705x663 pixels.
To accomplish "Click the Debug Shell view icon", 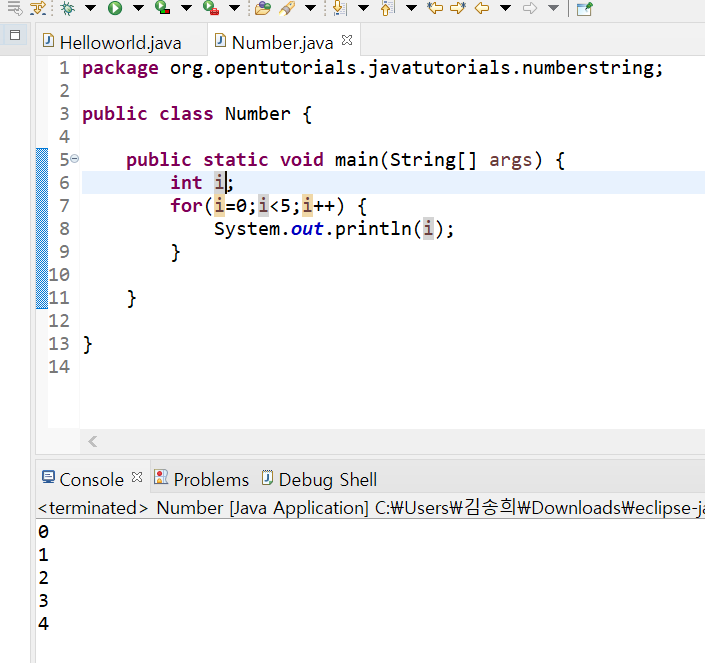I will point(268,477).
